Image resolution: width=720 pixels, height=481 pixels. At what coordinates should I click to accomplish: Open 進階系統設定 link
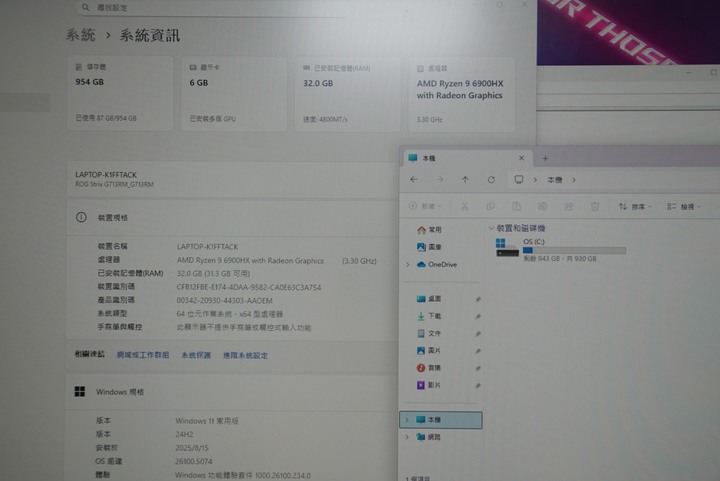pos(245,355)
